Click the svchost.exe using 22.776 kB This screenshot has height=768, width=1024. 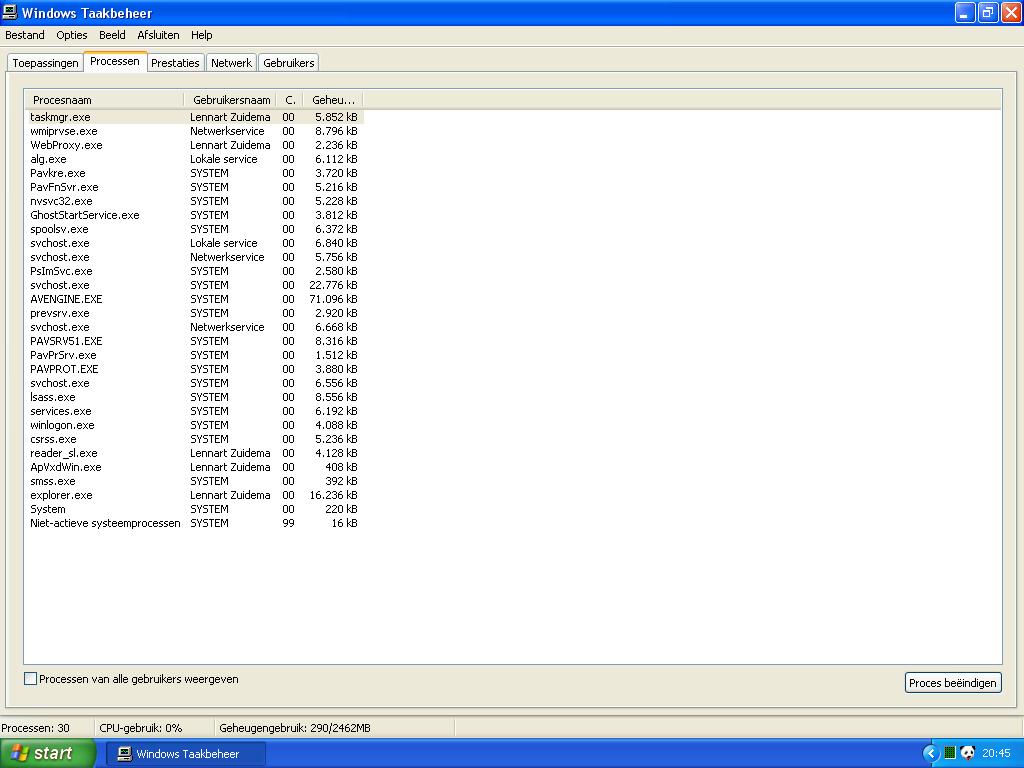[195, 285]
